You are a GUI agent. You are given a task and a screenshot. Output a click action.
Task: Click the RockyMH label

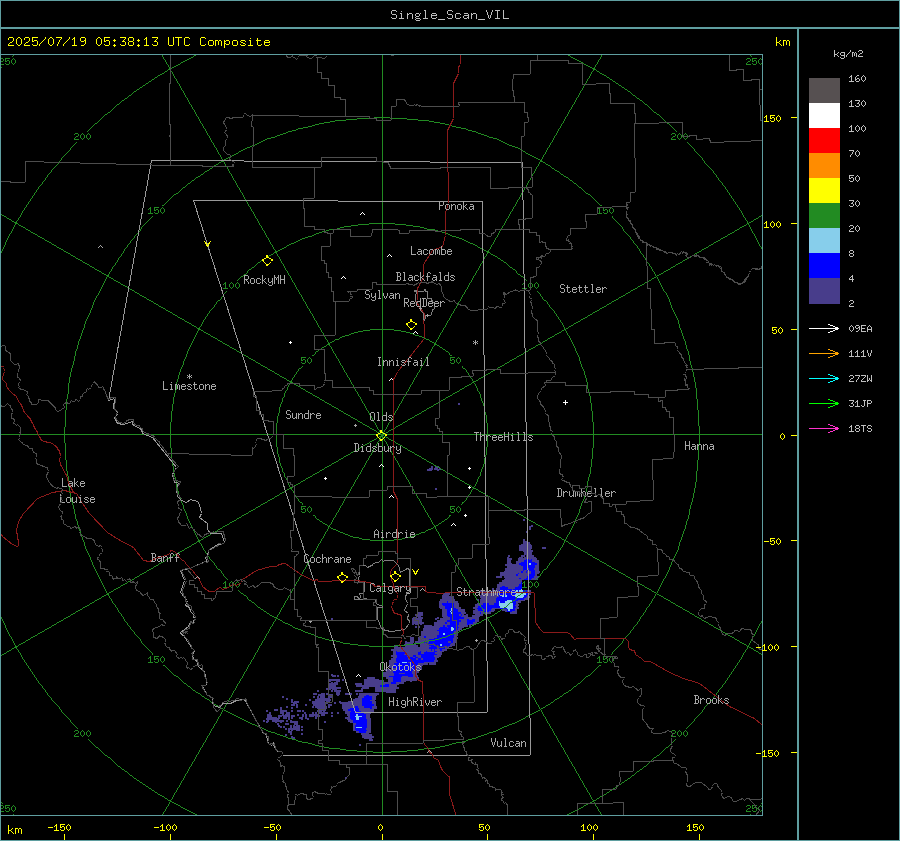(x=264, y=280)
